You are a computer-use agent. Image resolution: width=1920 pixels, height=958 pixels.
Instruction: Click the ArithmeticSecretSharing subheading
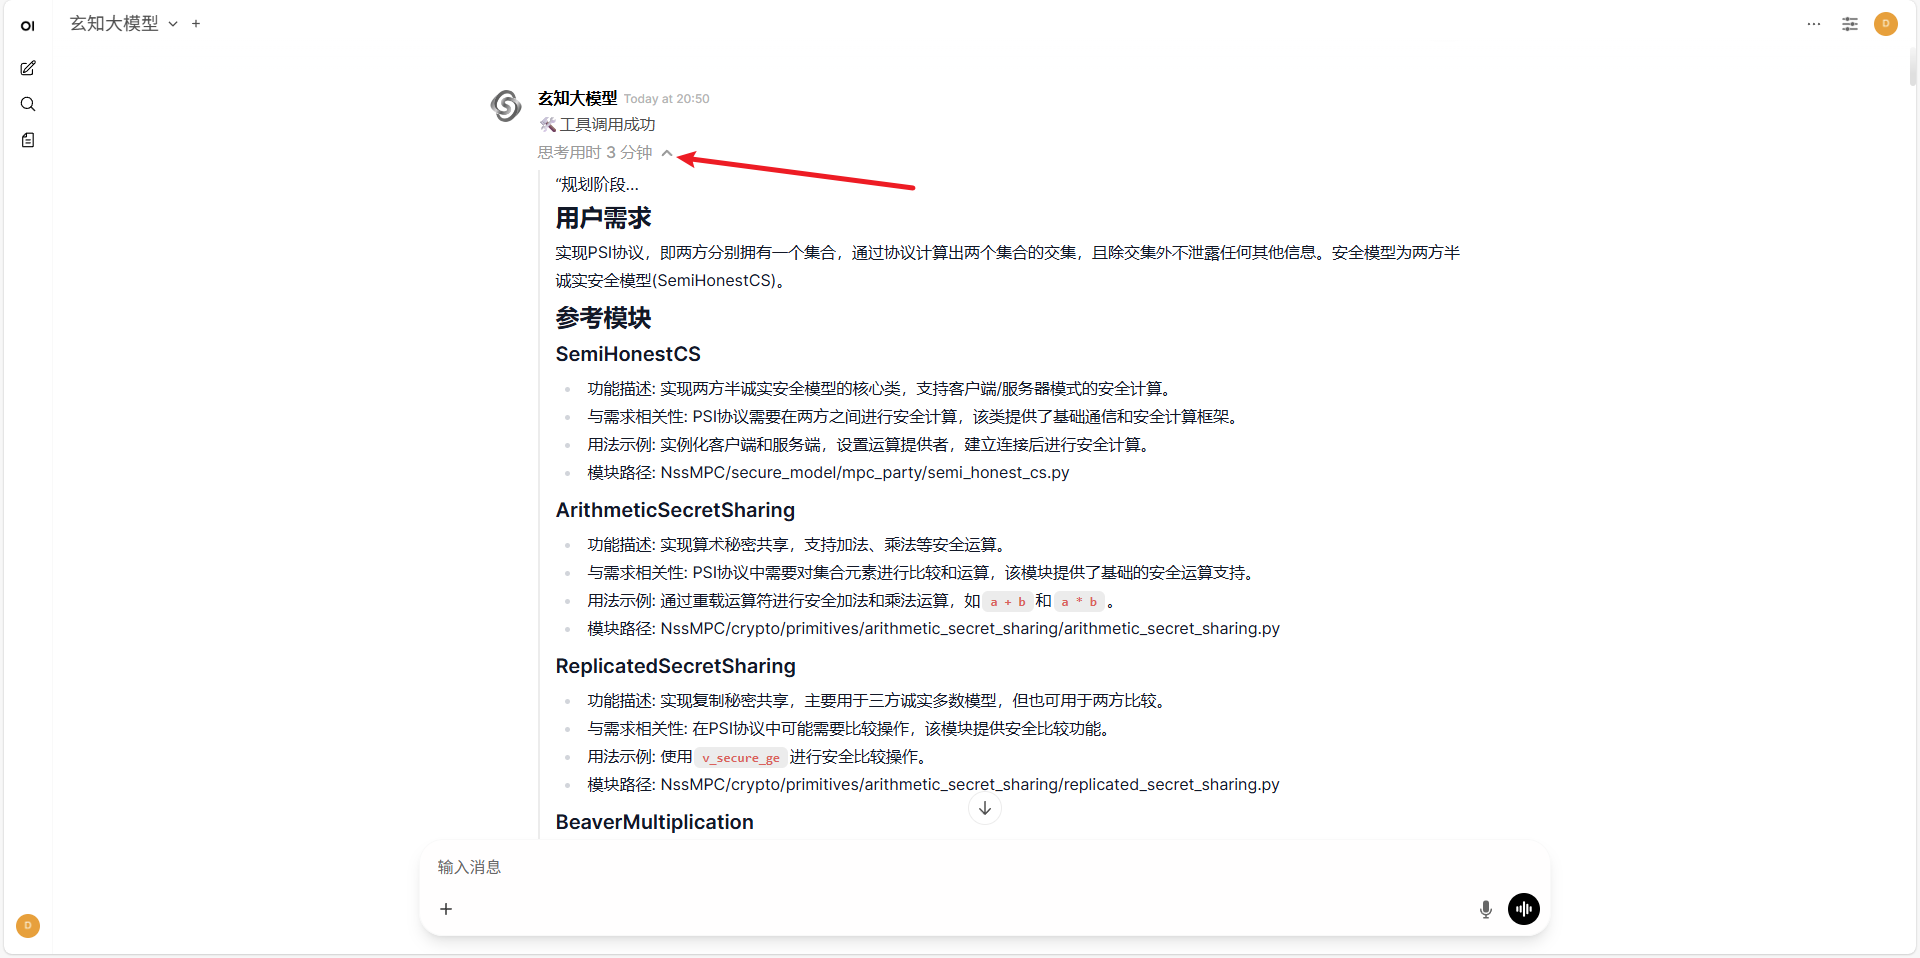[x=675, y=510]
